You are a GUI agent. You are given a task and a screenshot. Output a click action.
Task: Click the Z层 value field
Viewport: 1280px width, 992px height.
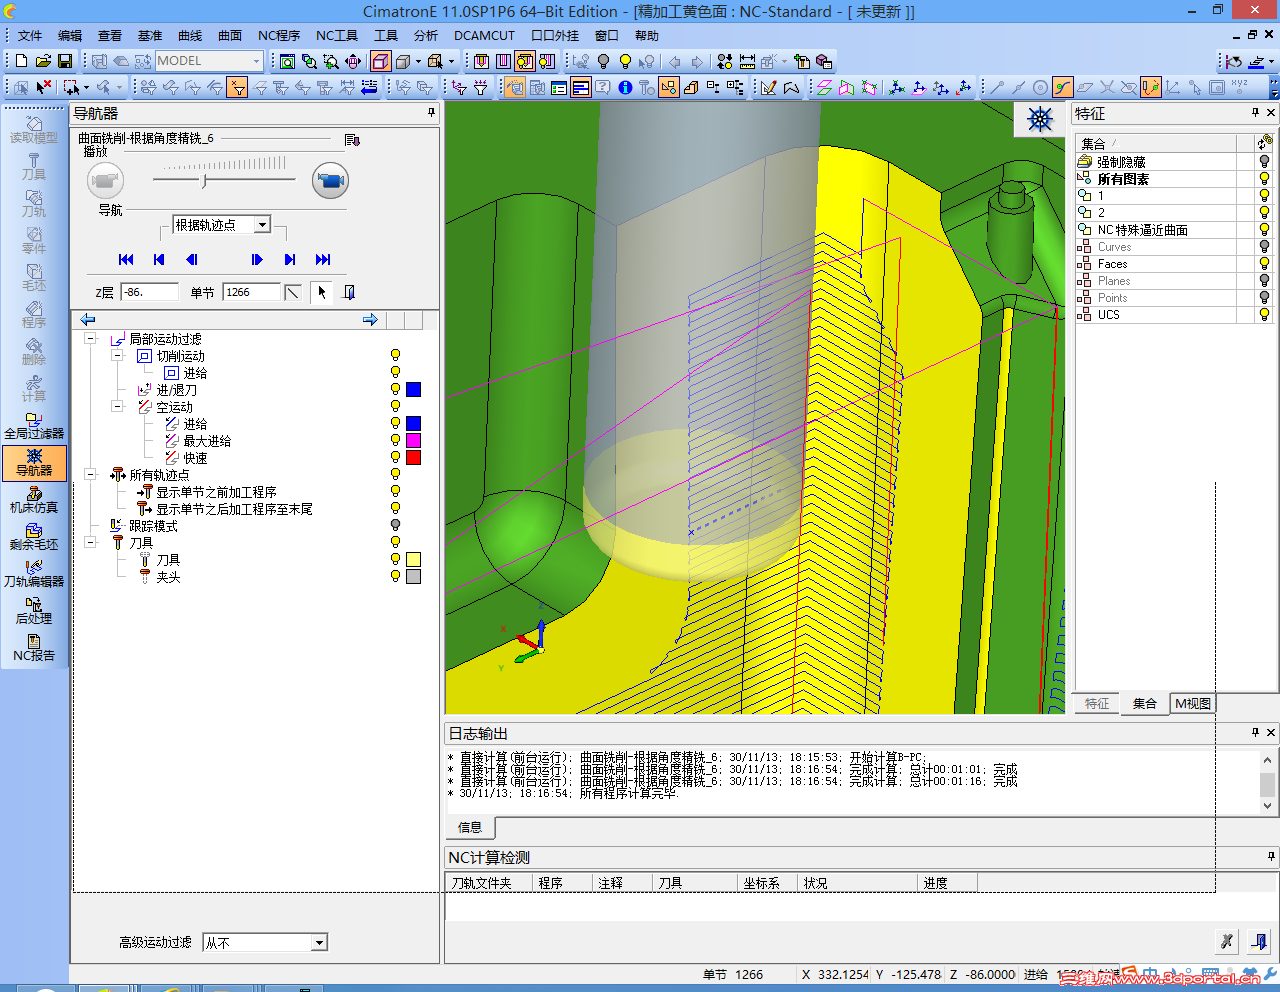click(x=149, y=292)
